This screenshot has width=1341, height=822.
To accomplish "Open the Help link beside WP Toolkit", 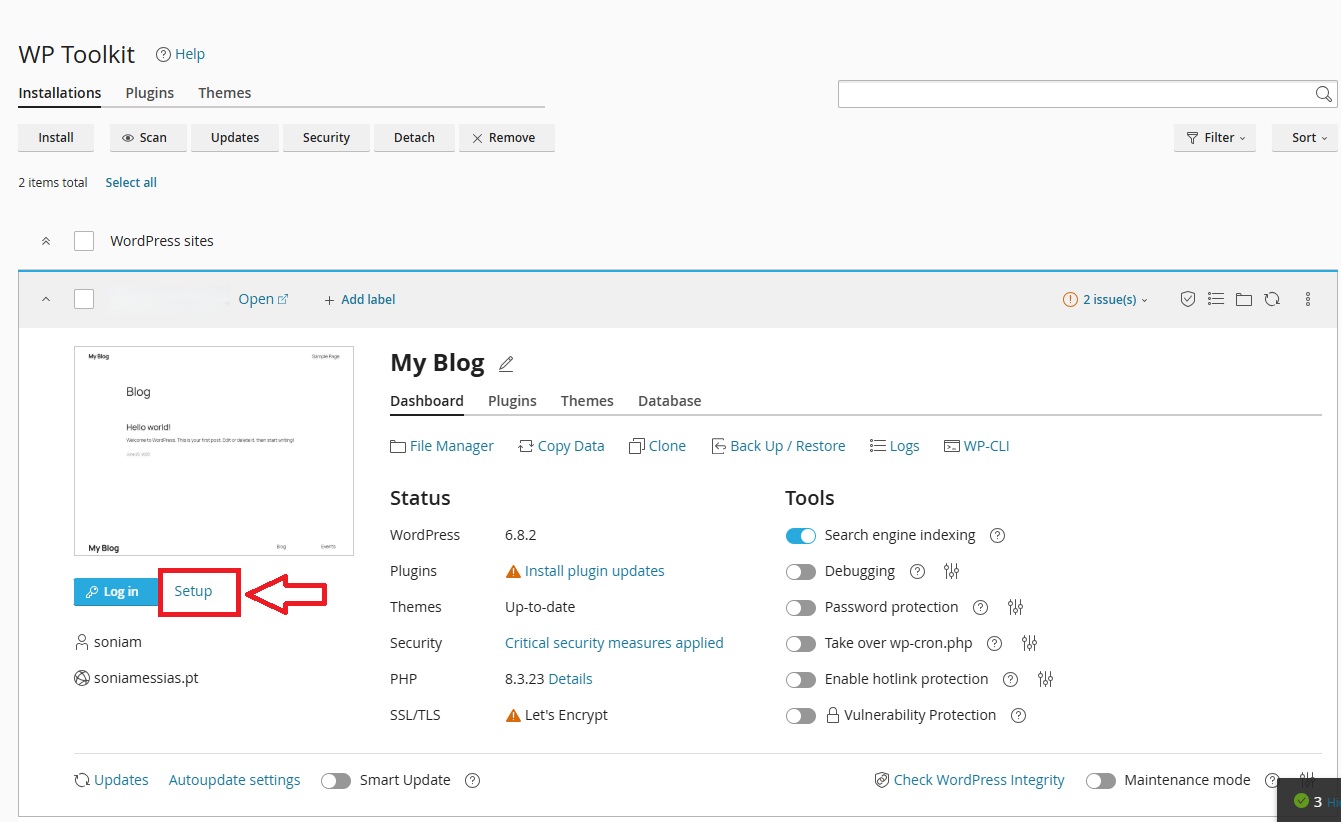I will tap(181, 54).
